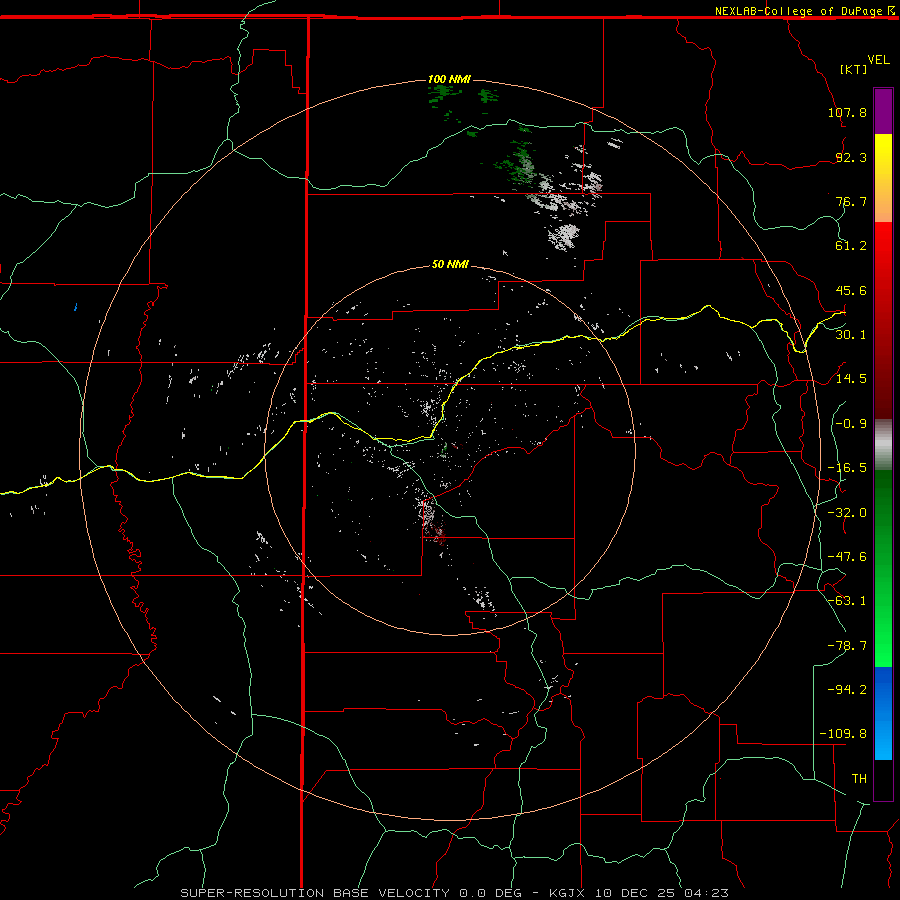Click the 45.6 velocity scale value
900x900 pixels.
(851, 290)
